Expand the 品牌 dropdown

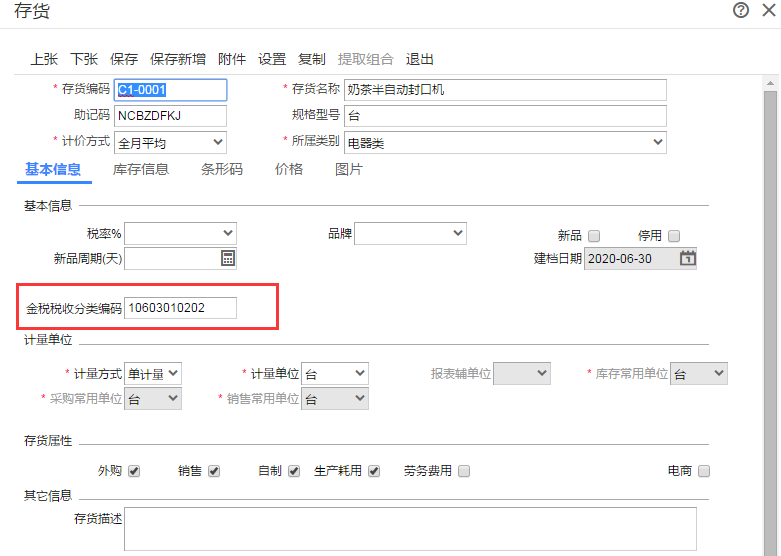coord(410,233)
